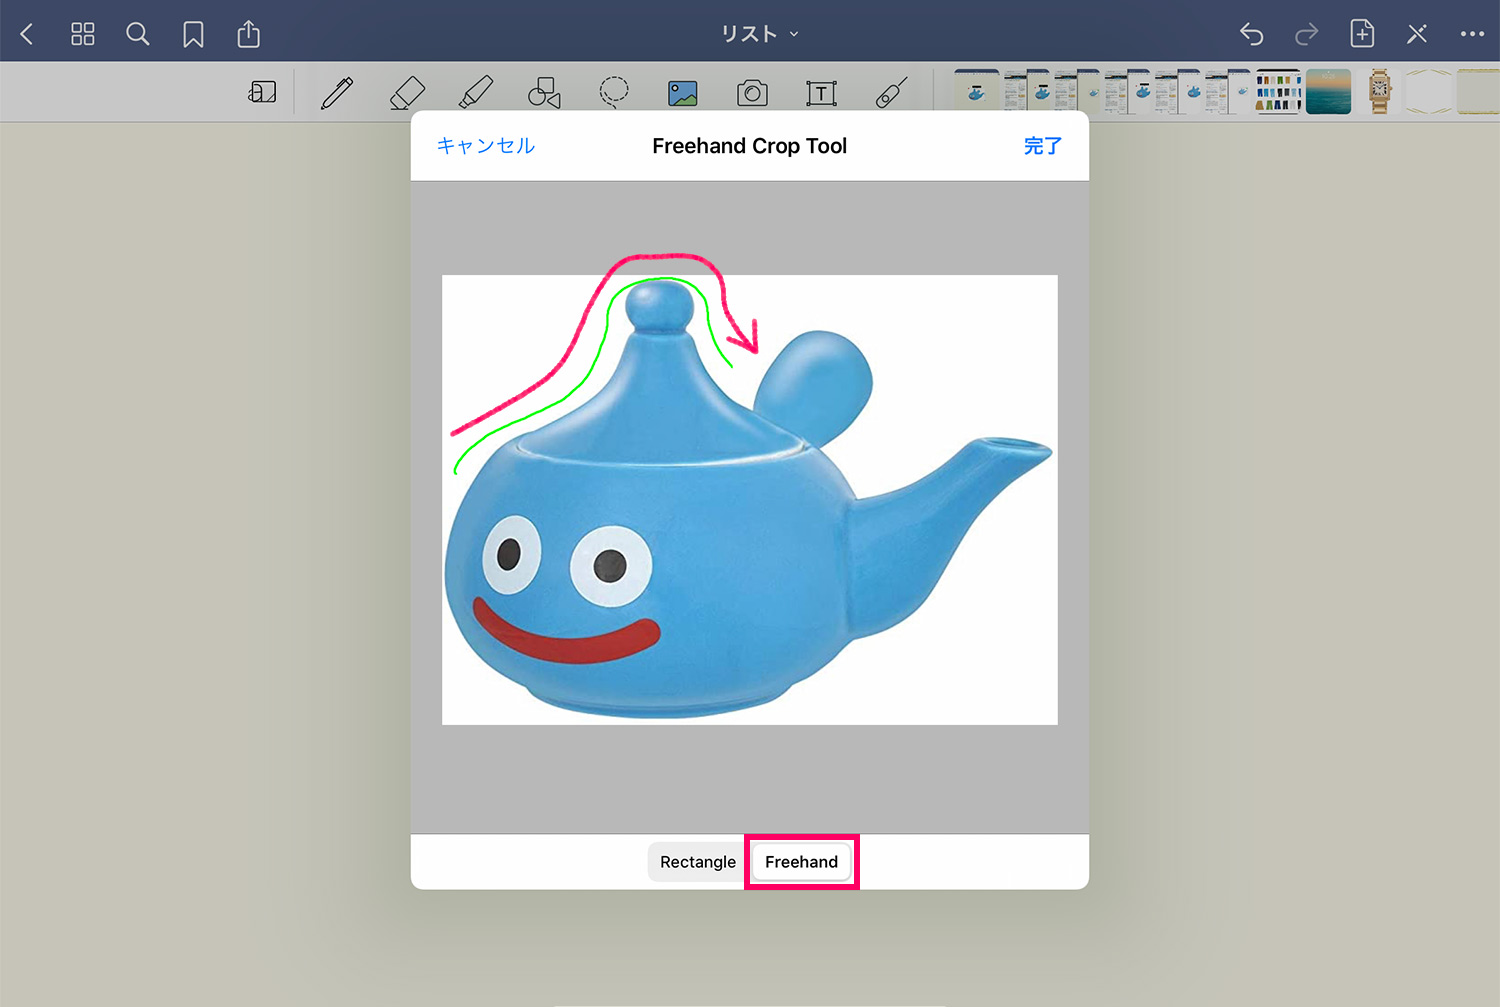
Task: Tap the blue slime teapot image in crop area
Action: [750, 500]
